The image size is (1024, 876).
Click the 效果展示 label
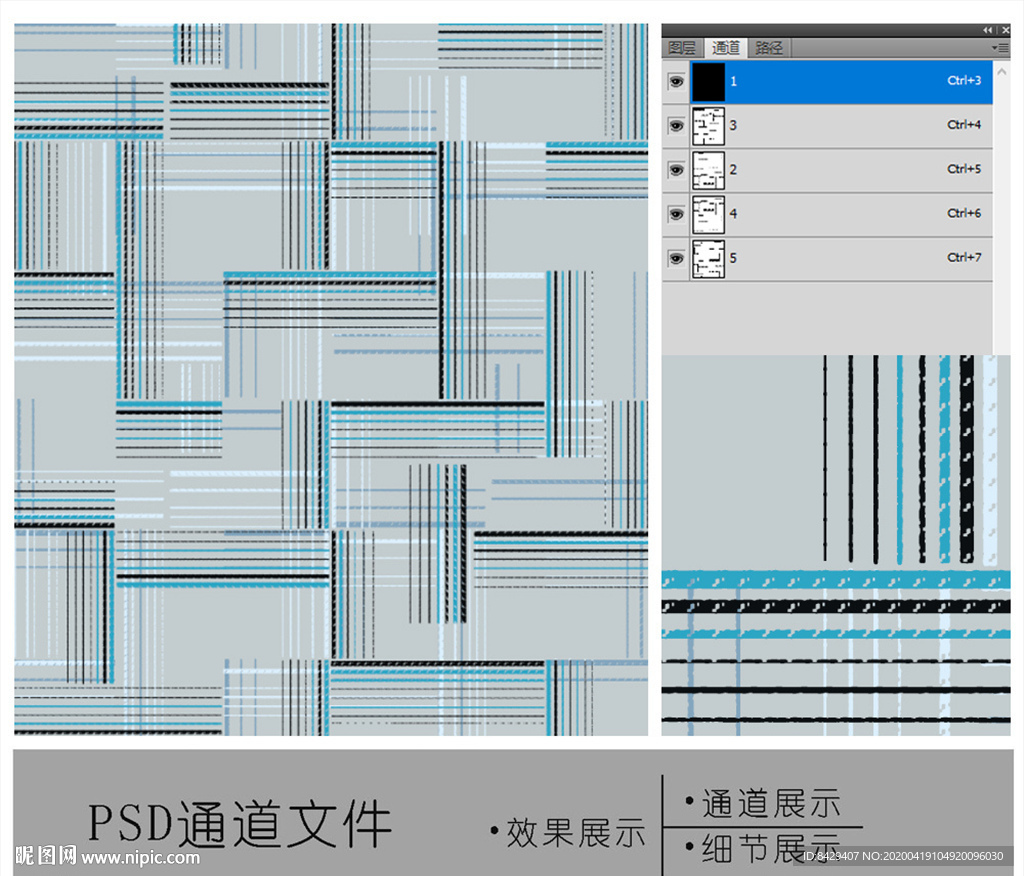[x=576, y=832]
